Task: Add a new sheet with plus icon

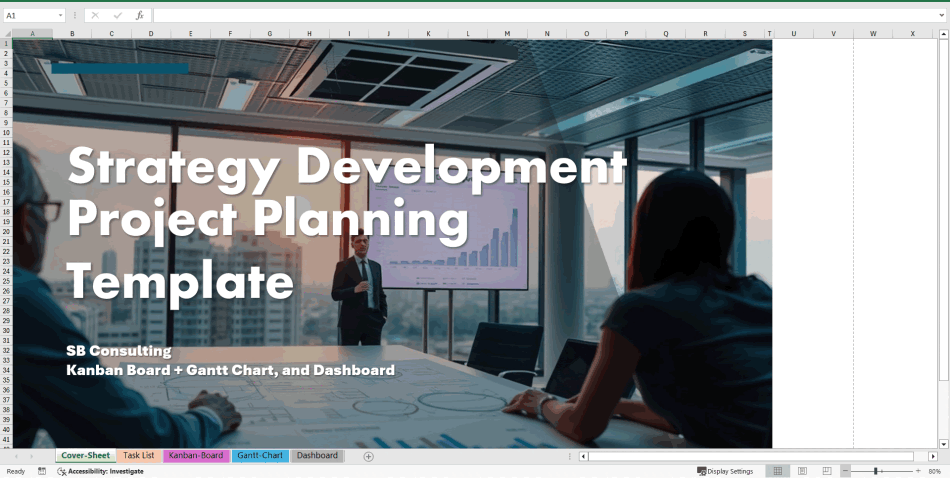Action: 368,456
